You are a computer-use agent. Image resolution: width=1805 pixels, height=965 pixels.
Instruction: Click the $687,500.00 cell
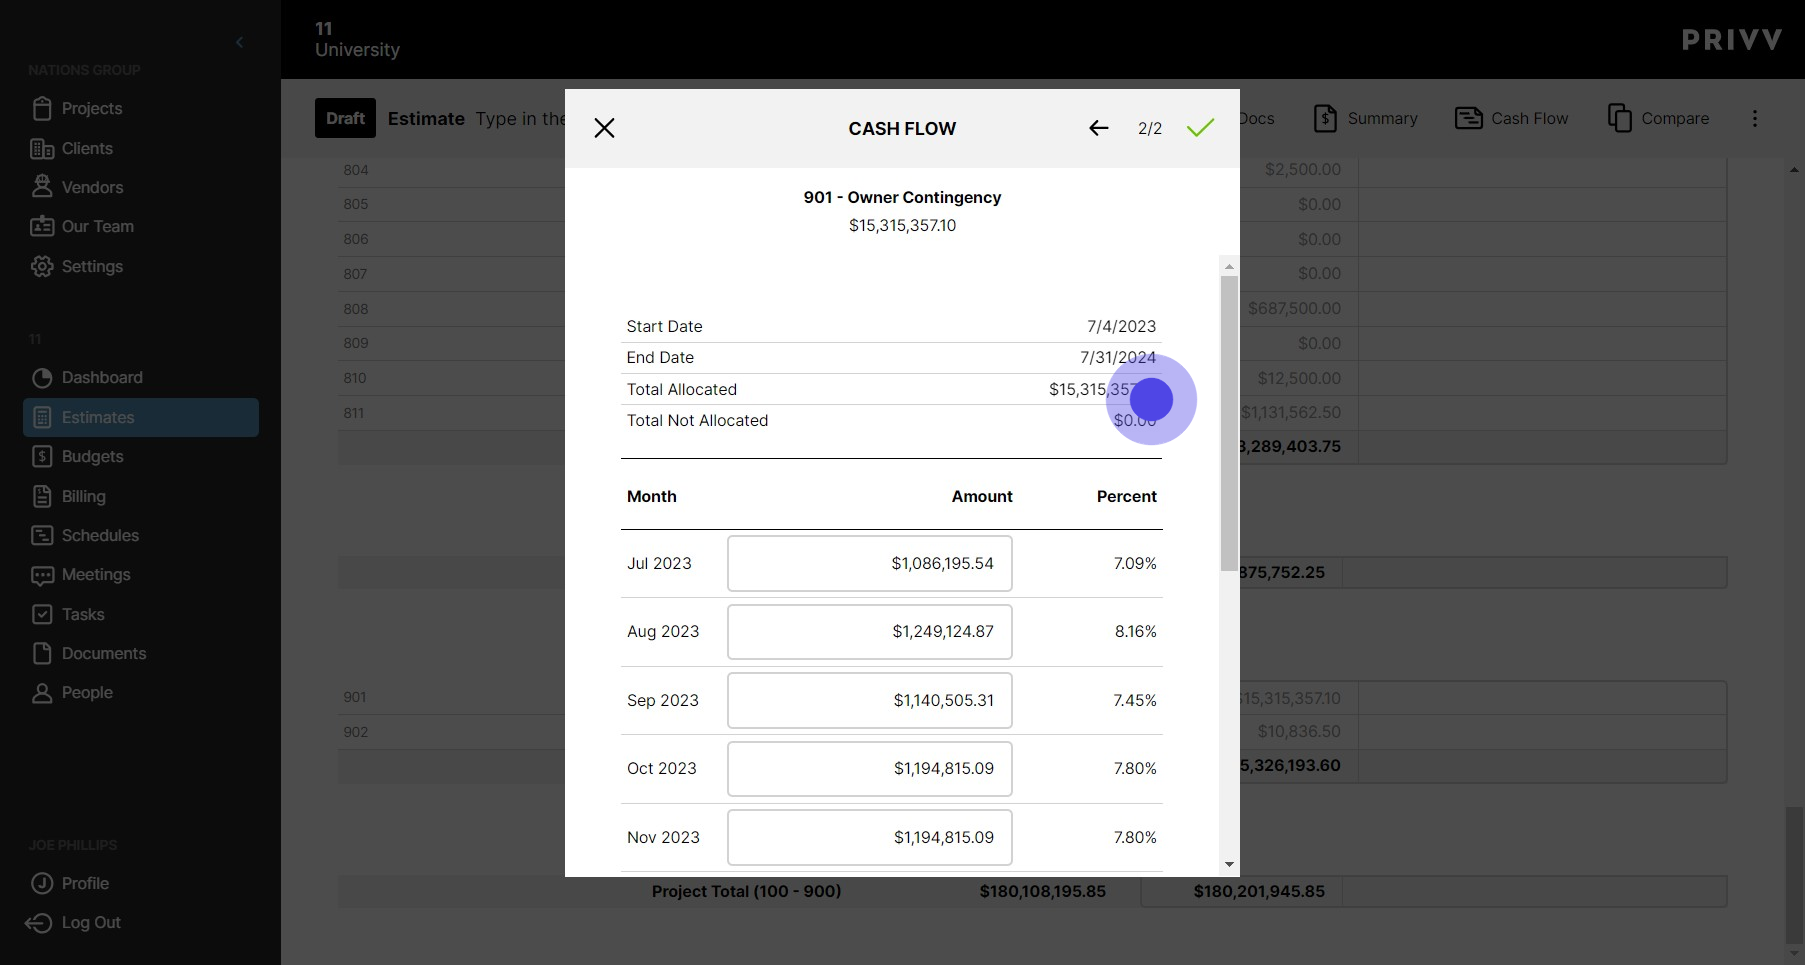pos(1294,308)
